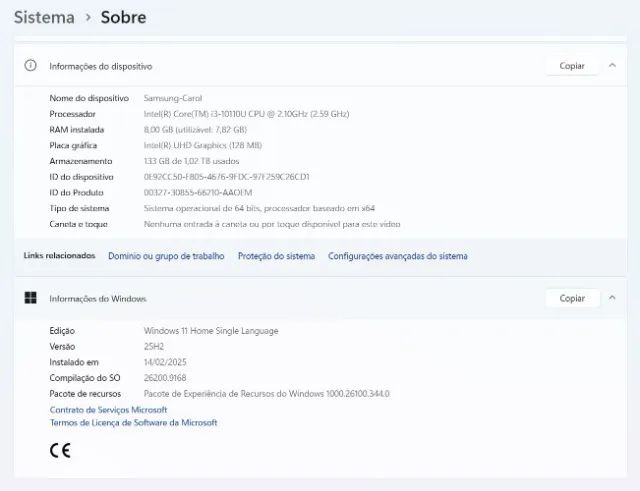640x491 pixels.
Task: Click the Informações do Windows header text
Action: [98, 299]
